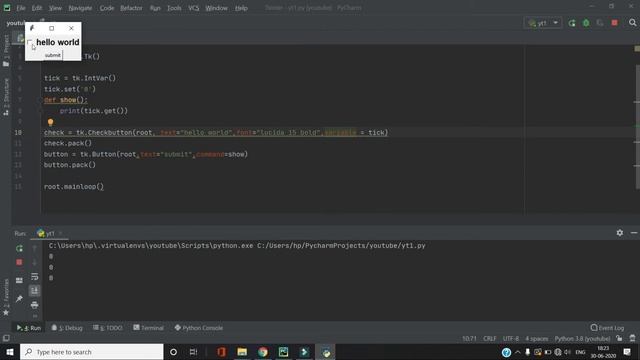
Task: Hide the Run panel with minus icon
Action: (x=633, y=233)
